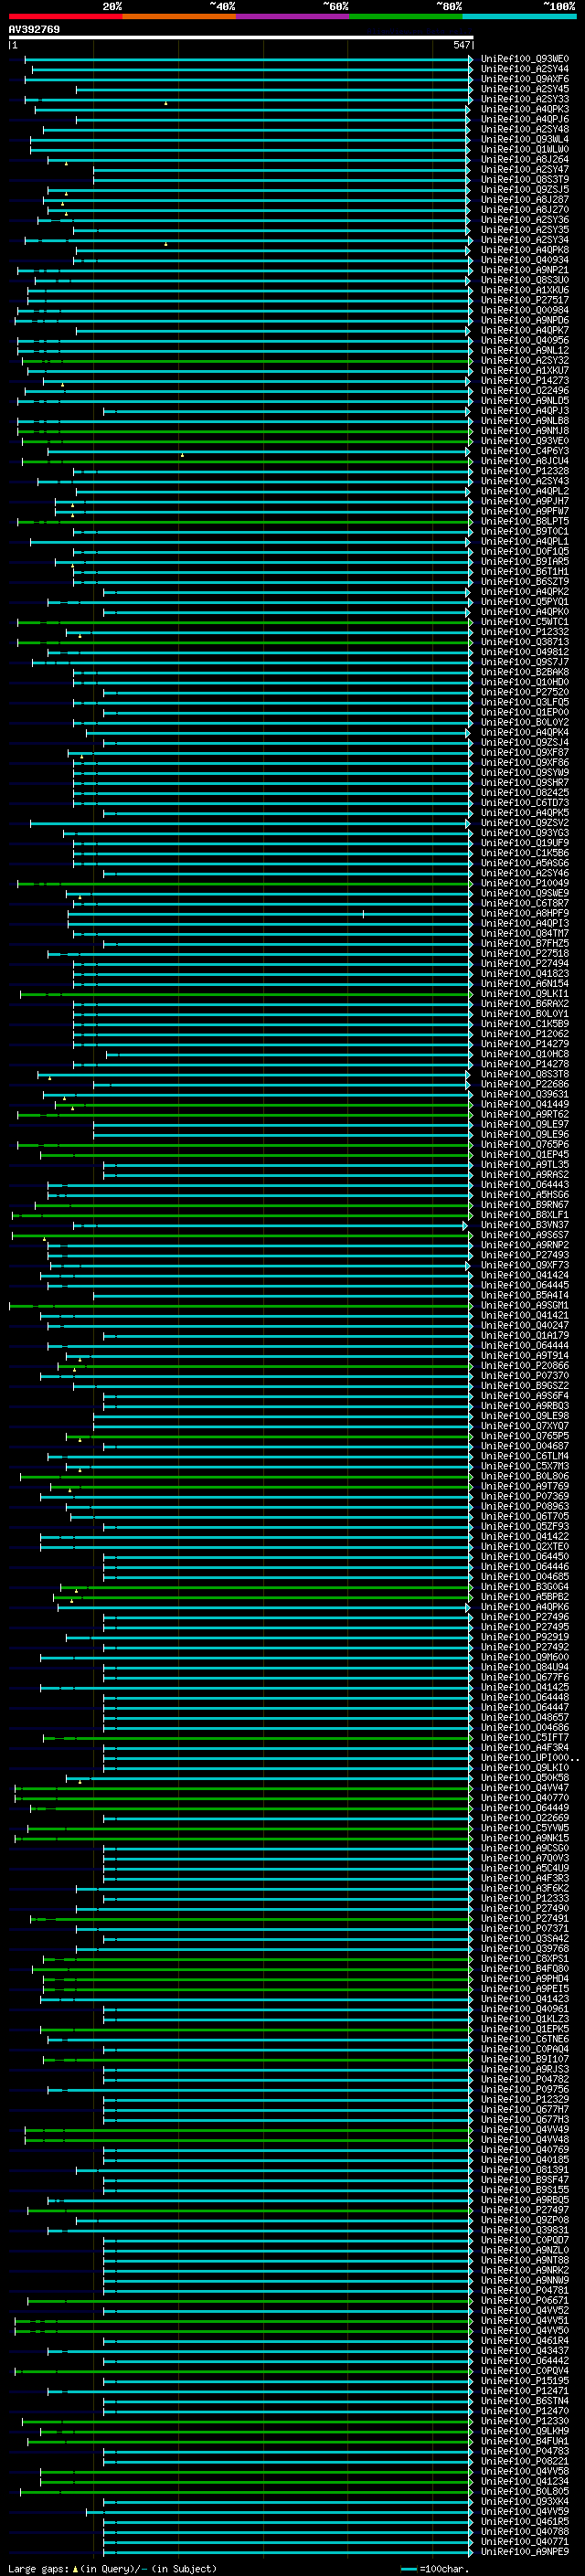Click hit label UniRef100_B6RAX2
Screen dimensions: 585x2576
click(524, 1004)
